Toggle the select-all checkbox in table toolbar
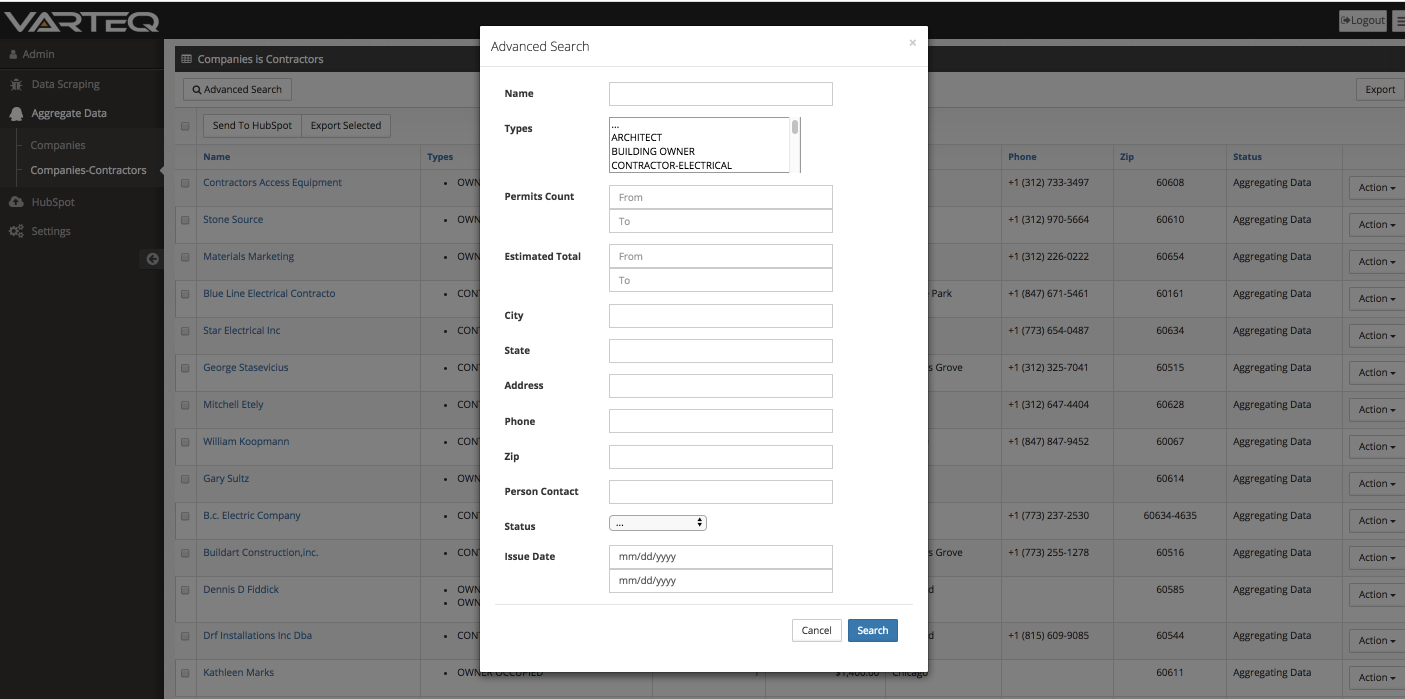 [x=185, y=126]
